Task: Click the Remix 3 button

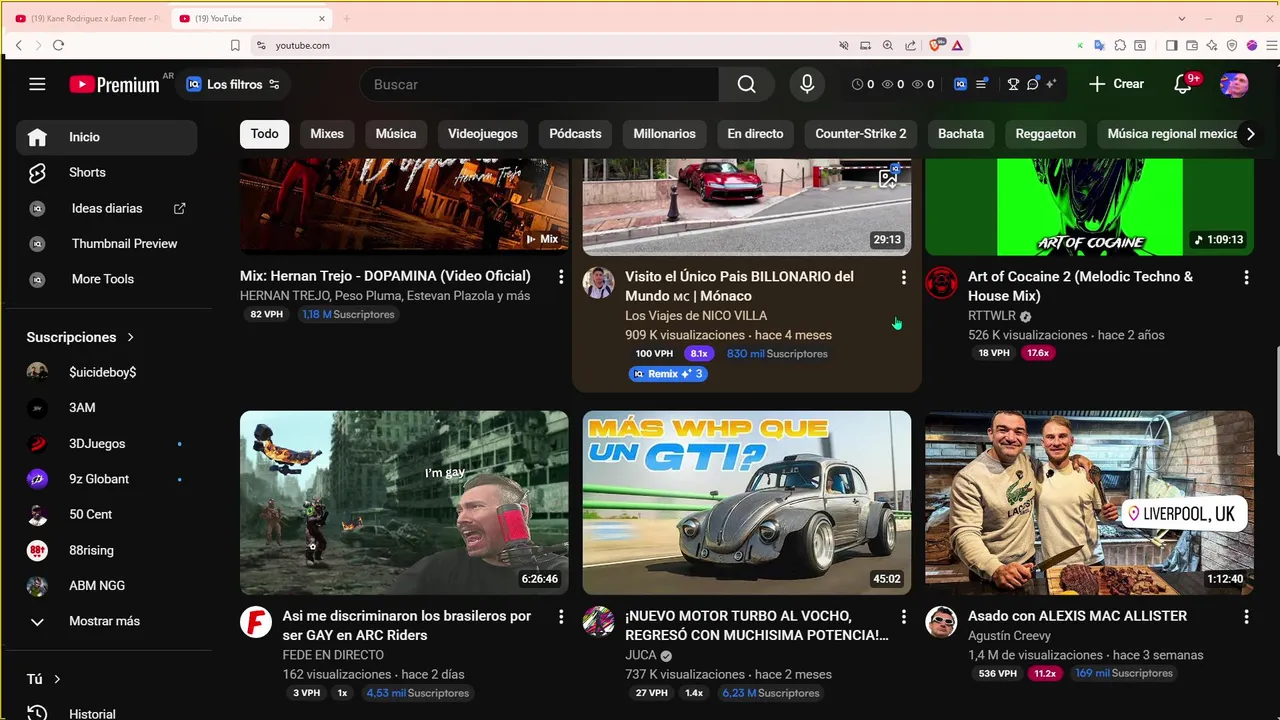Action: [x=668, y=374]
